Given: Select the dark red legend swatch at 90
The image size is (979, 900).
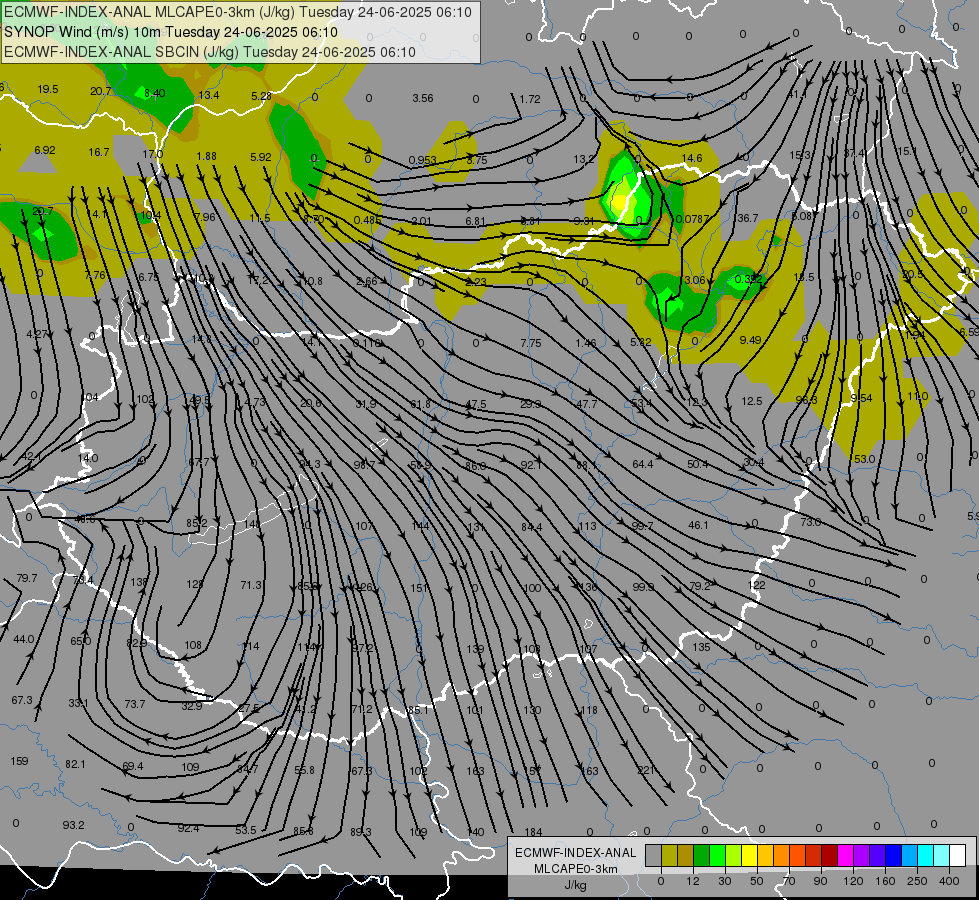Looking at the screenshot, I should click(x=829, y=855).
